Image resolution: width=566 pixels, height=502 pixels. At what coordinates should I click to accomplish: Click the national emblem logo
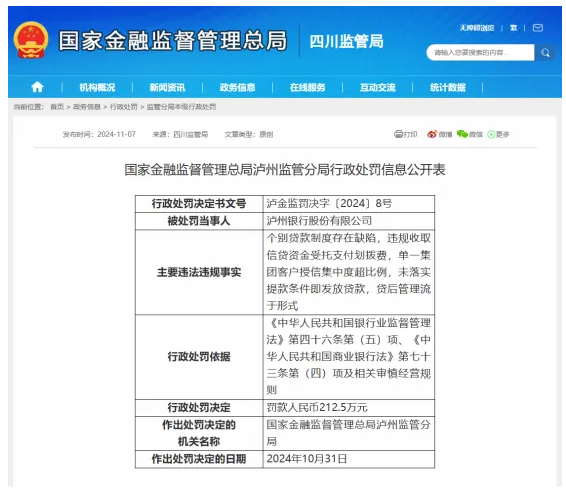point(31,40)
